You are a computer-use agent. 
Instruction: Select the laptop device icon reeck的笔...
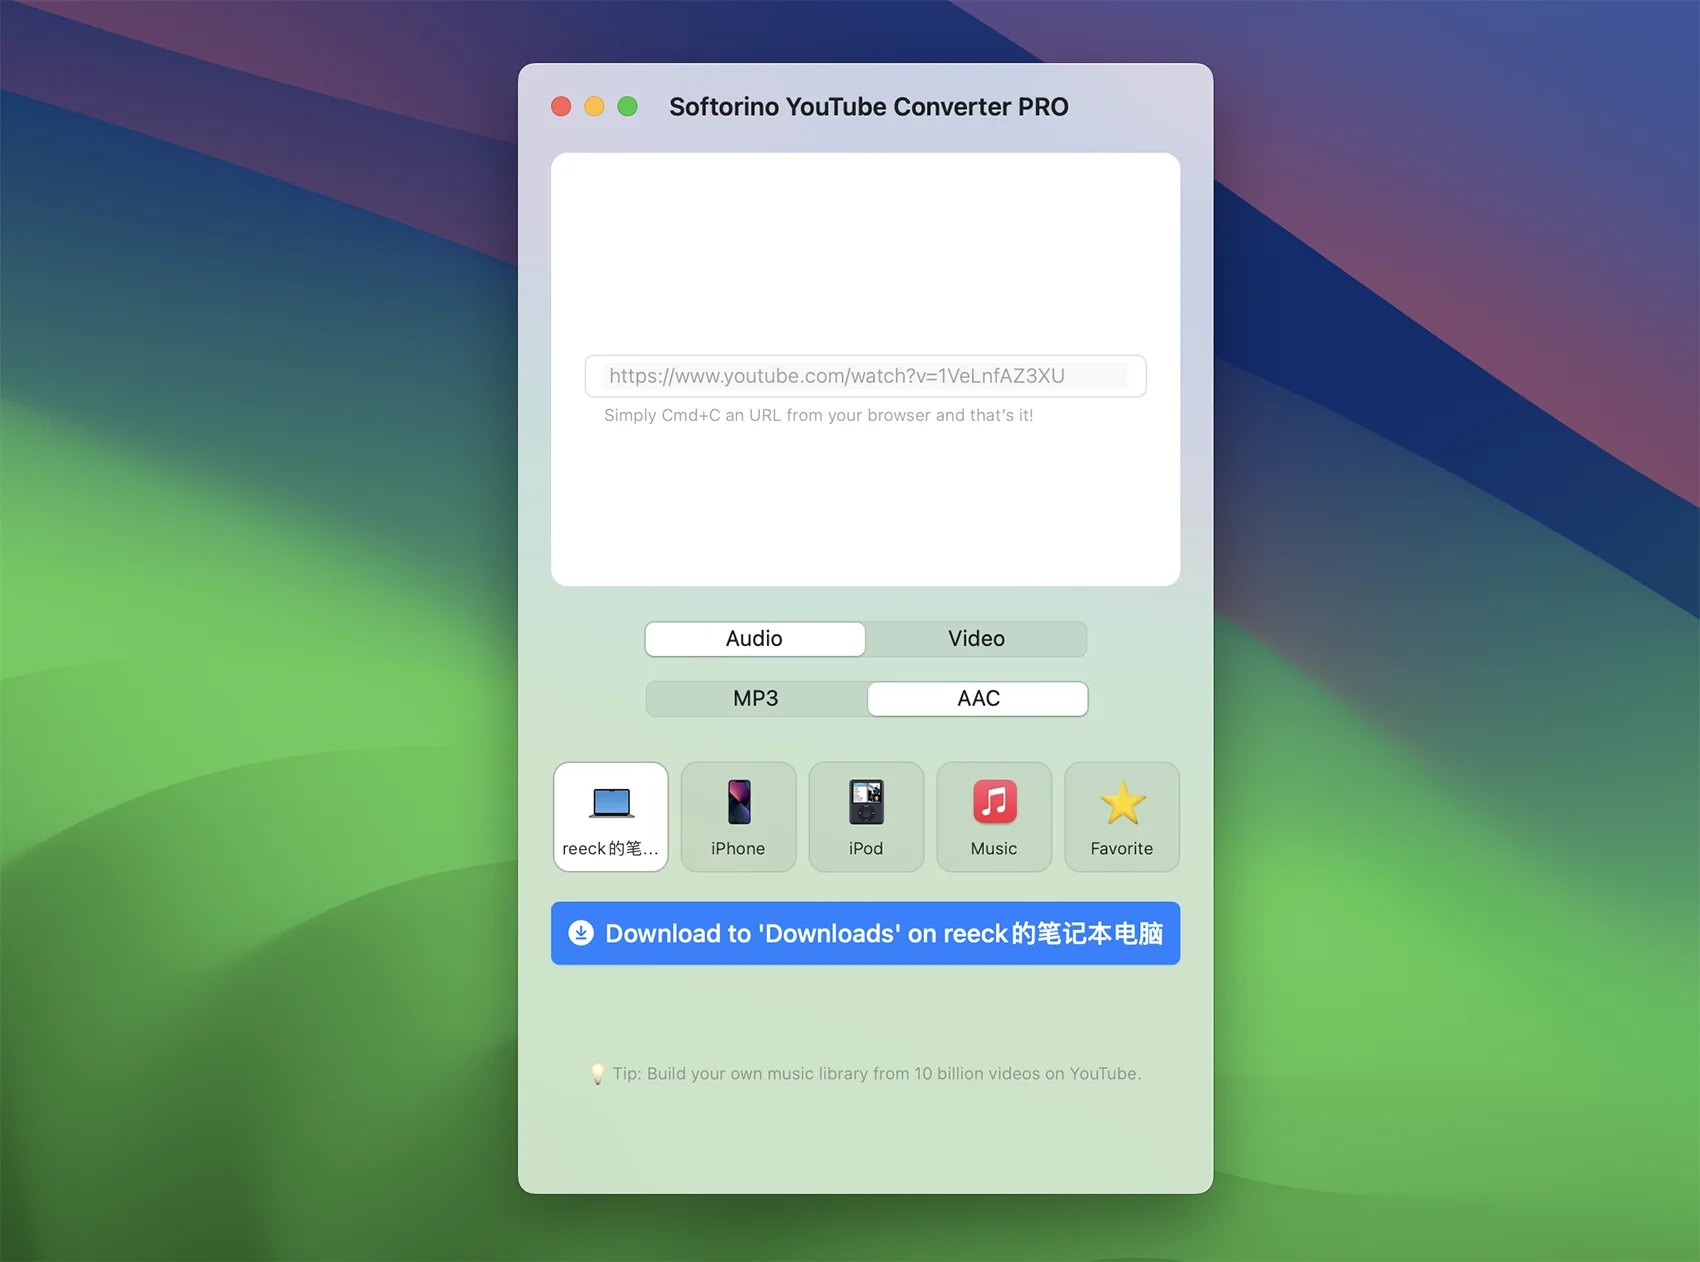click(x=611, y=817)
